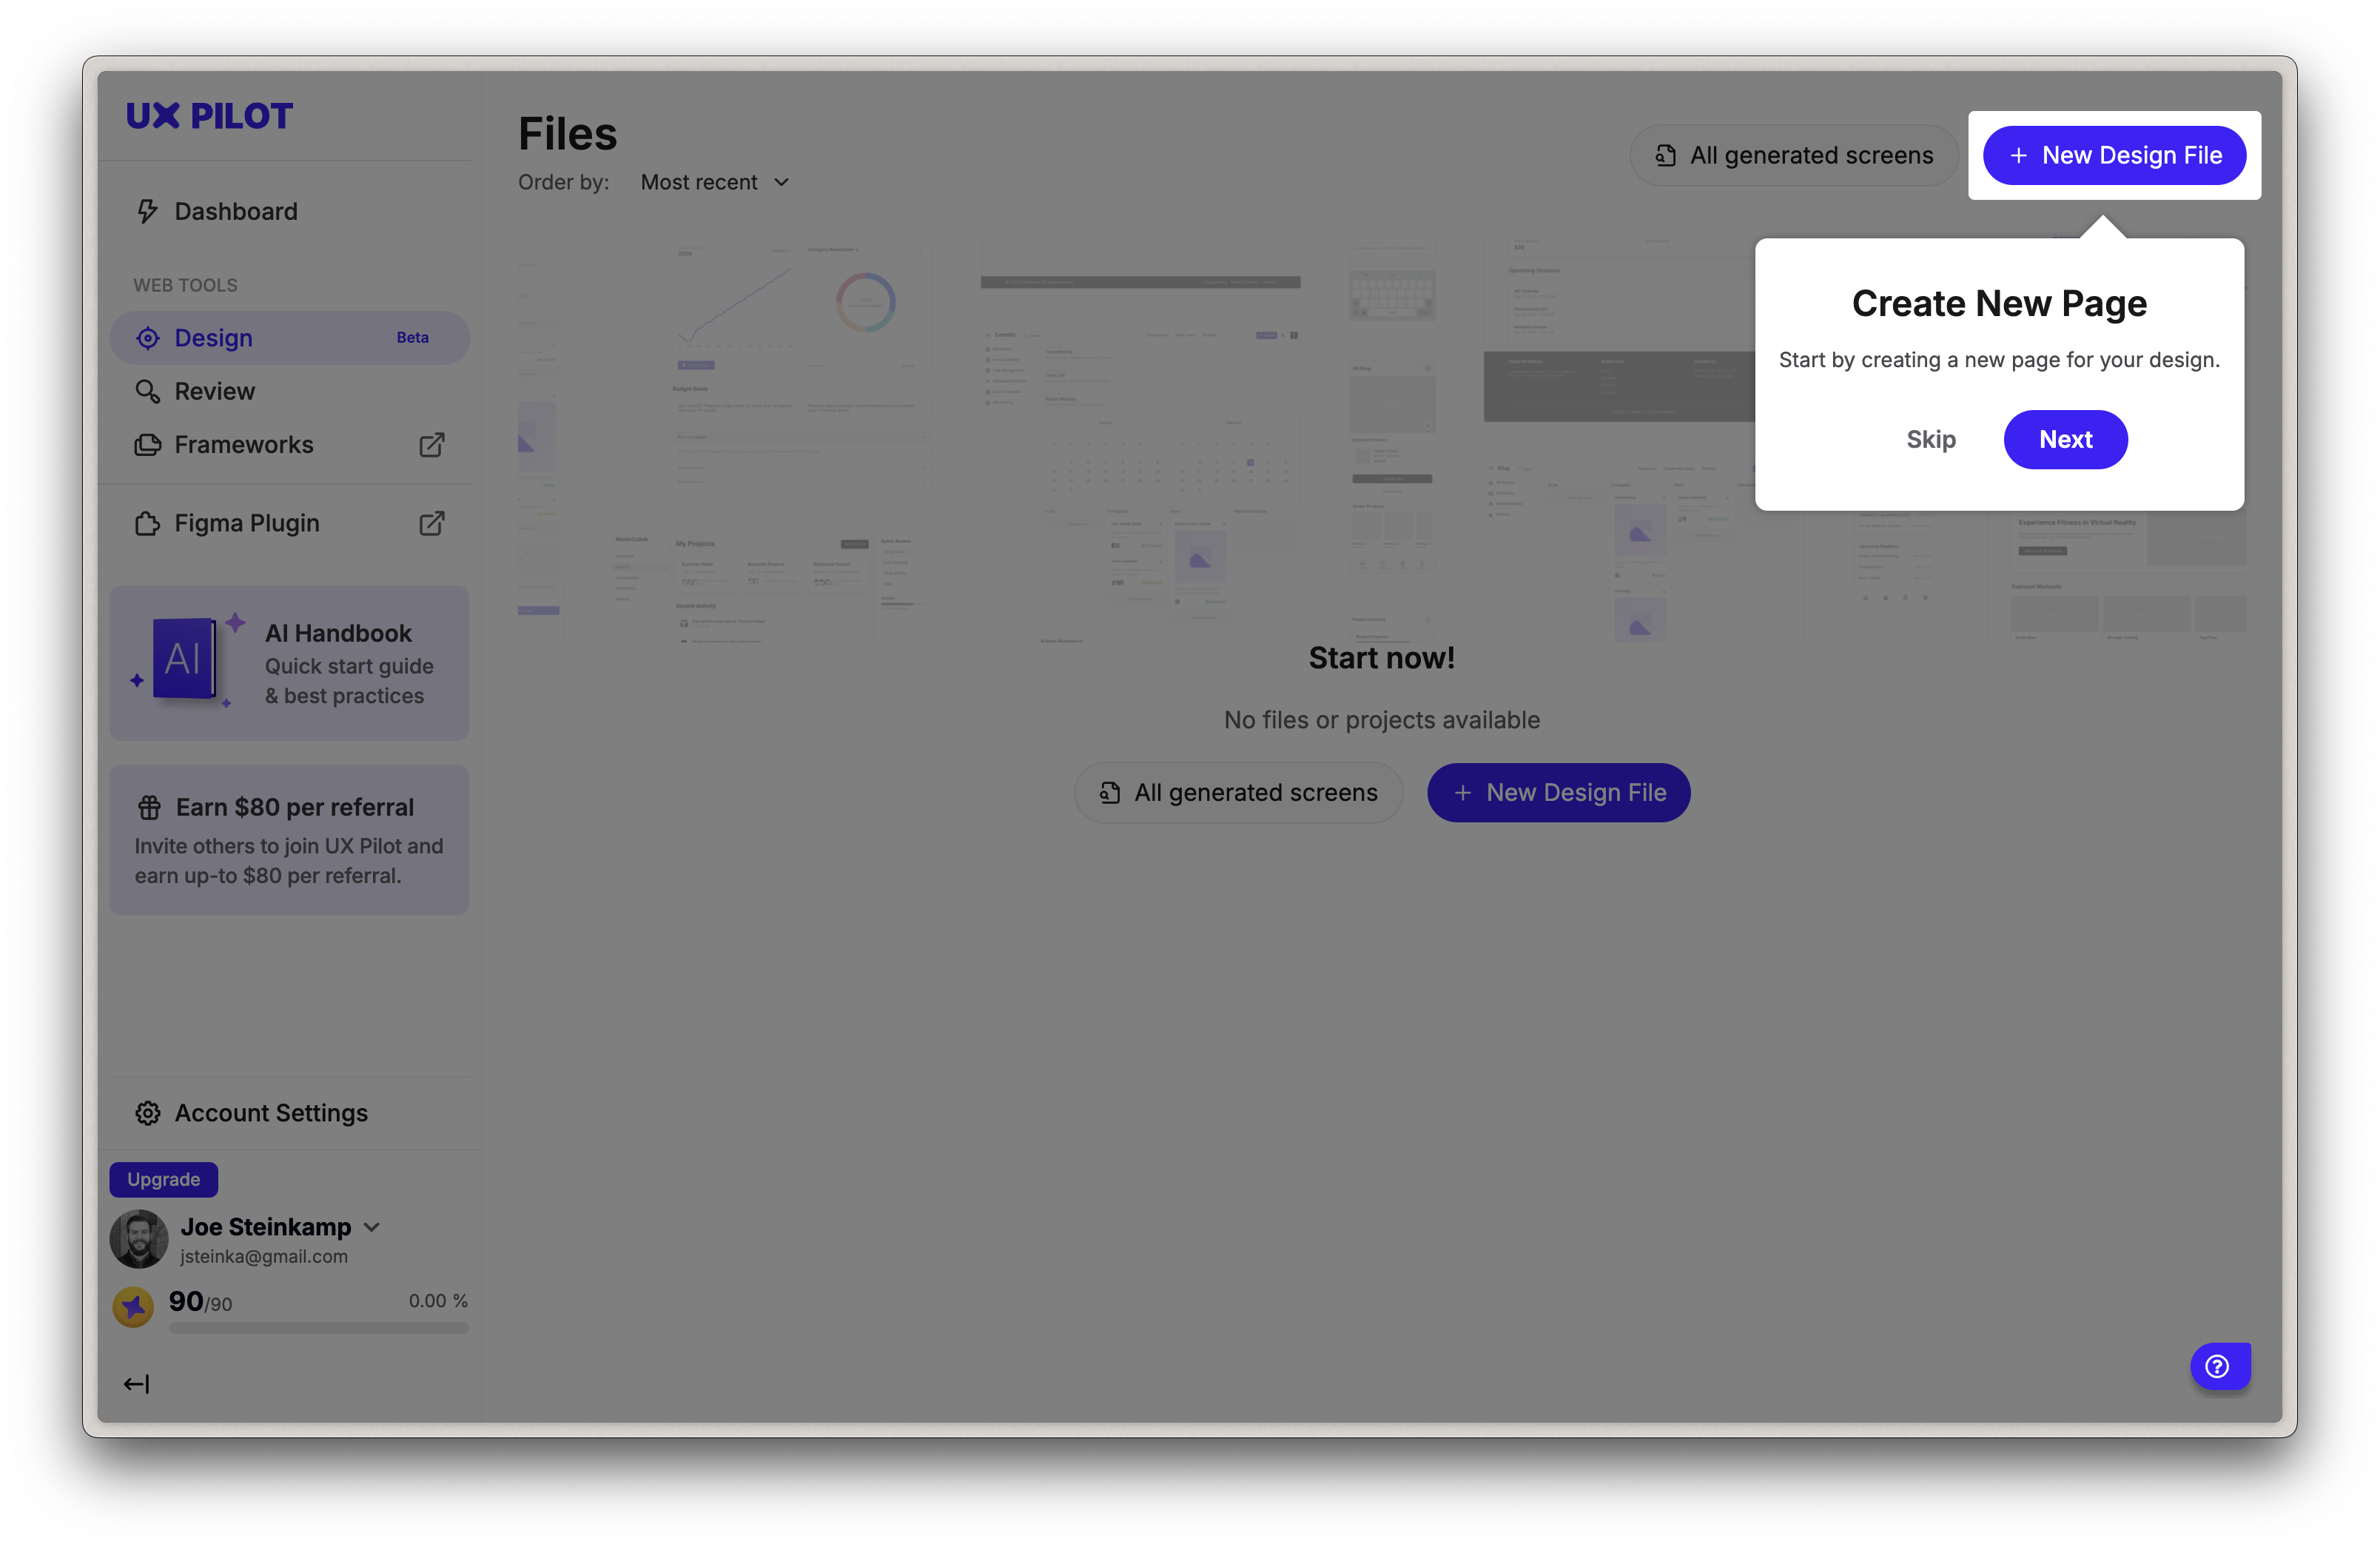The width and height of the screenshot is (2380, 1547).
Task: Open the help question mark button
Action: [2218, 1366]
